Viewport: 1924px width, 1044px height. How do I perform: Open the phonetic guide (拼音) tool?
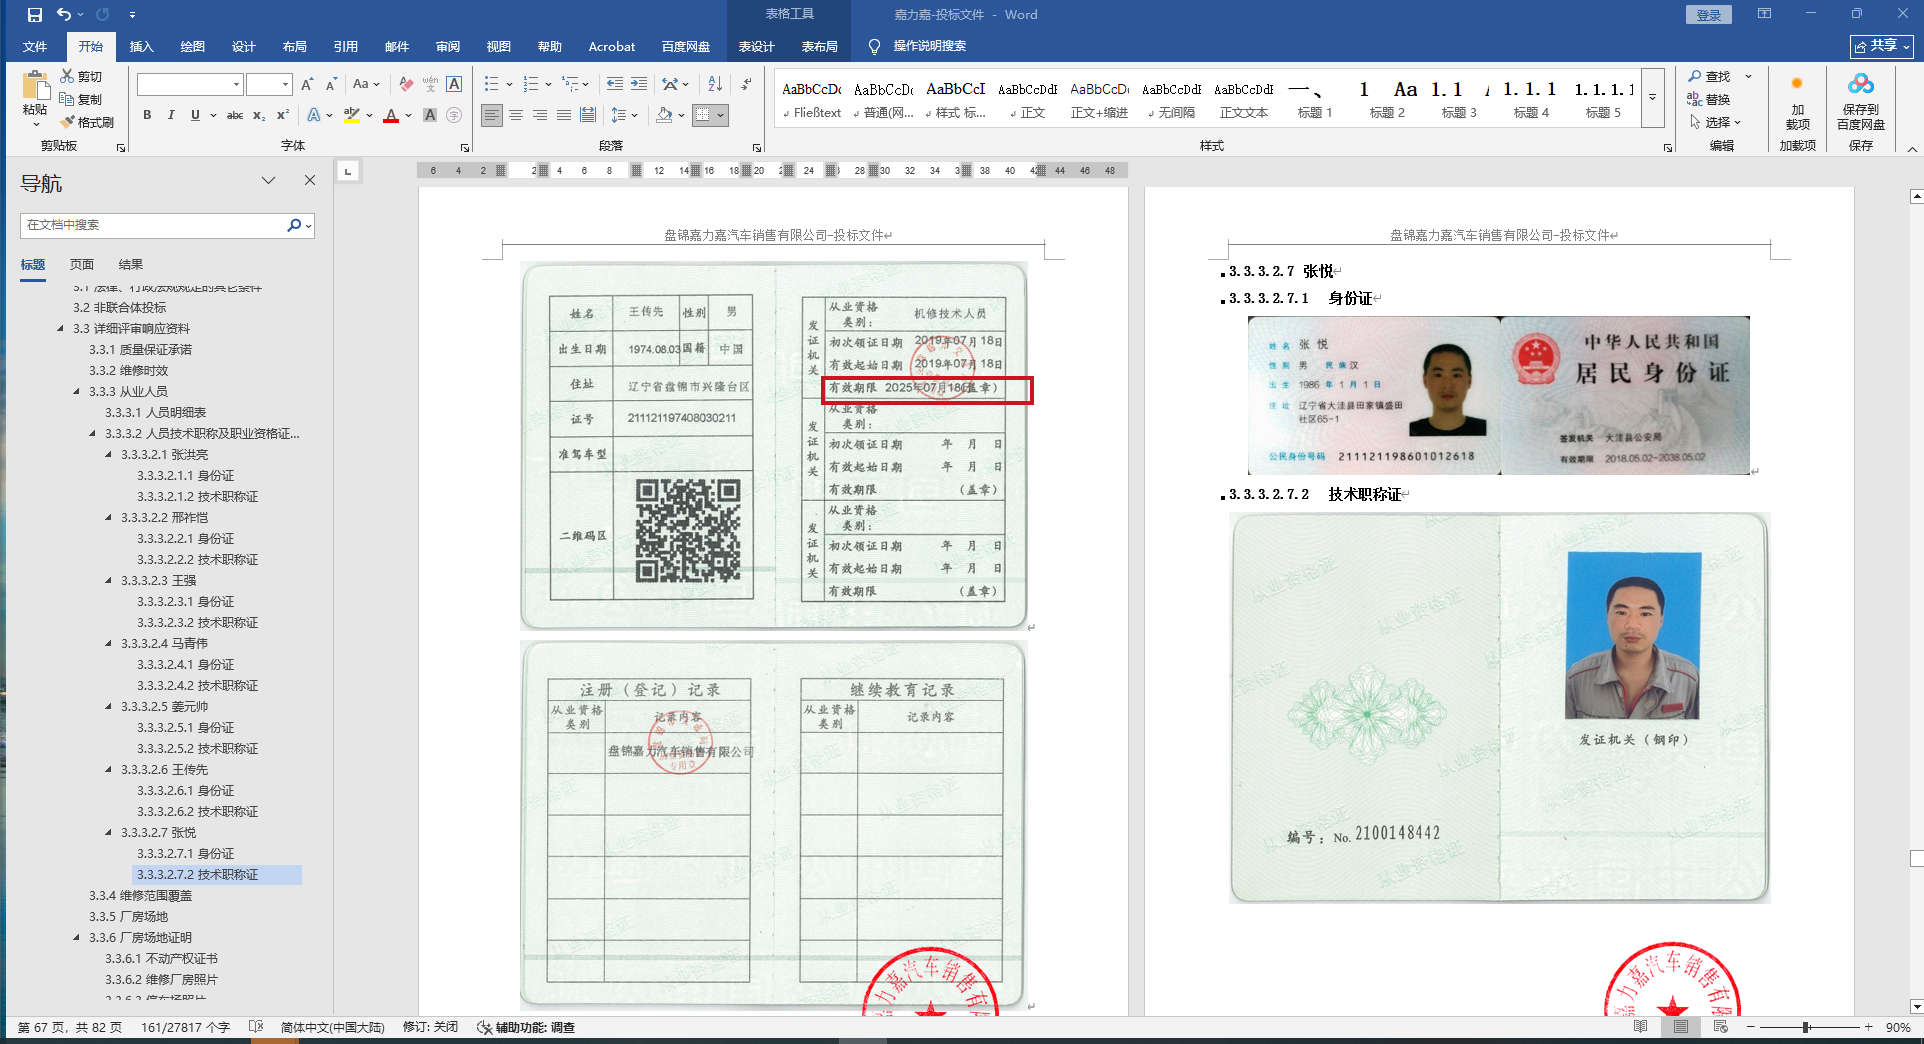pos(430,84)
